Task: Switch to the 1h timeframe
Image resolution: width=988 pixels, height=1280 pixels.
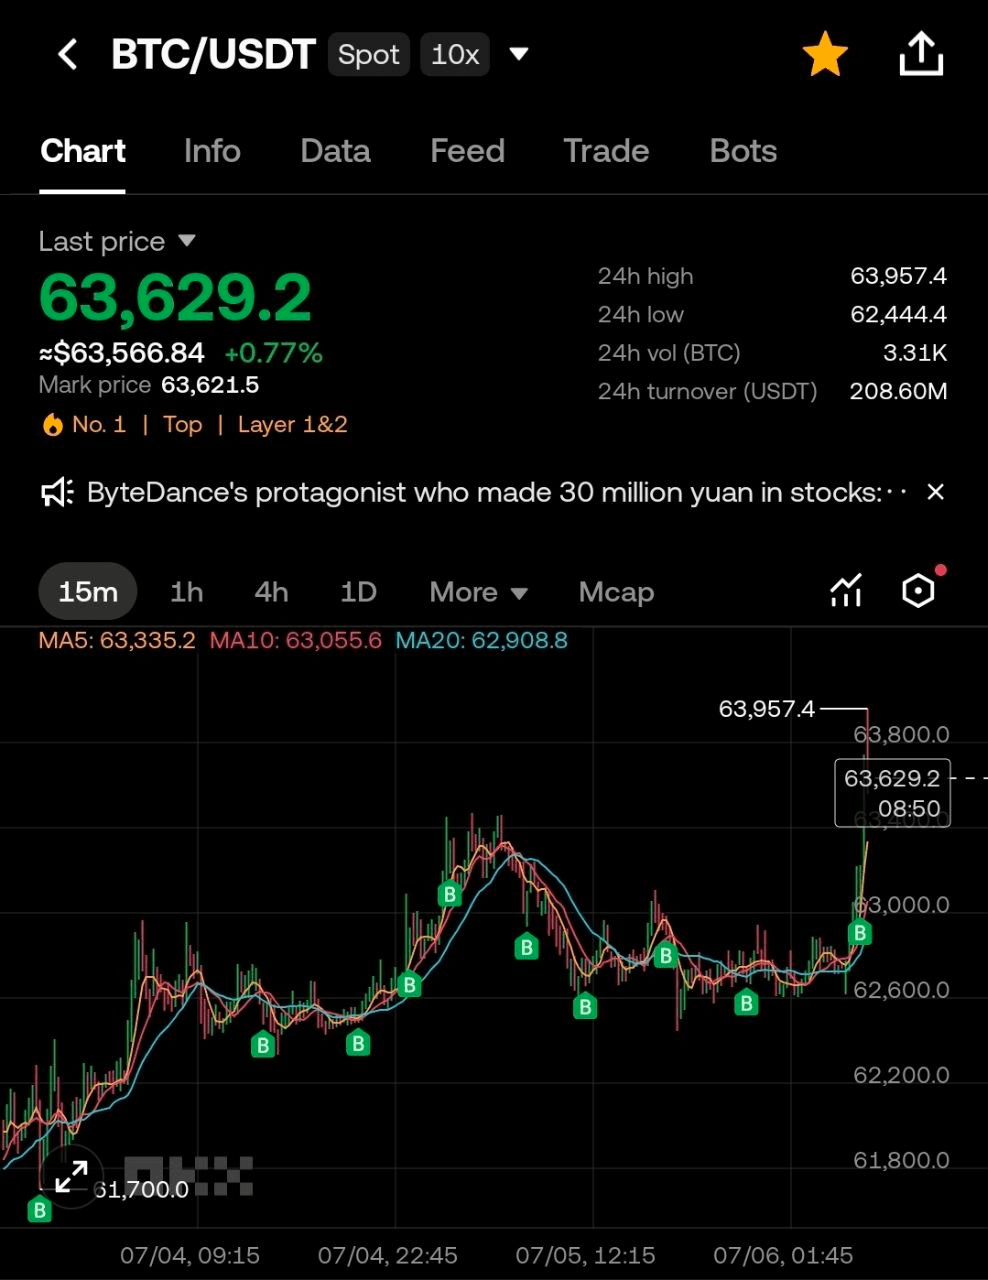Action: (187, 592)
